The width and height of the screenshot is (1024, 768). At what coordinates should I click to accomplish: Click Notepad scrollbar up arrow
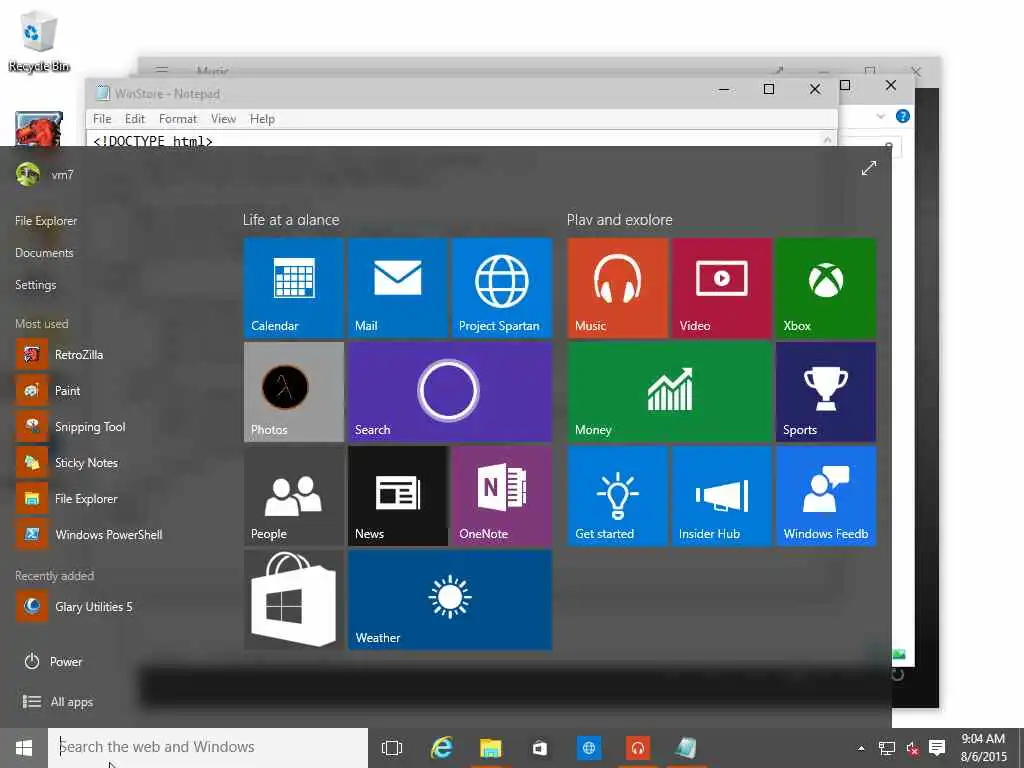[827, 140]
